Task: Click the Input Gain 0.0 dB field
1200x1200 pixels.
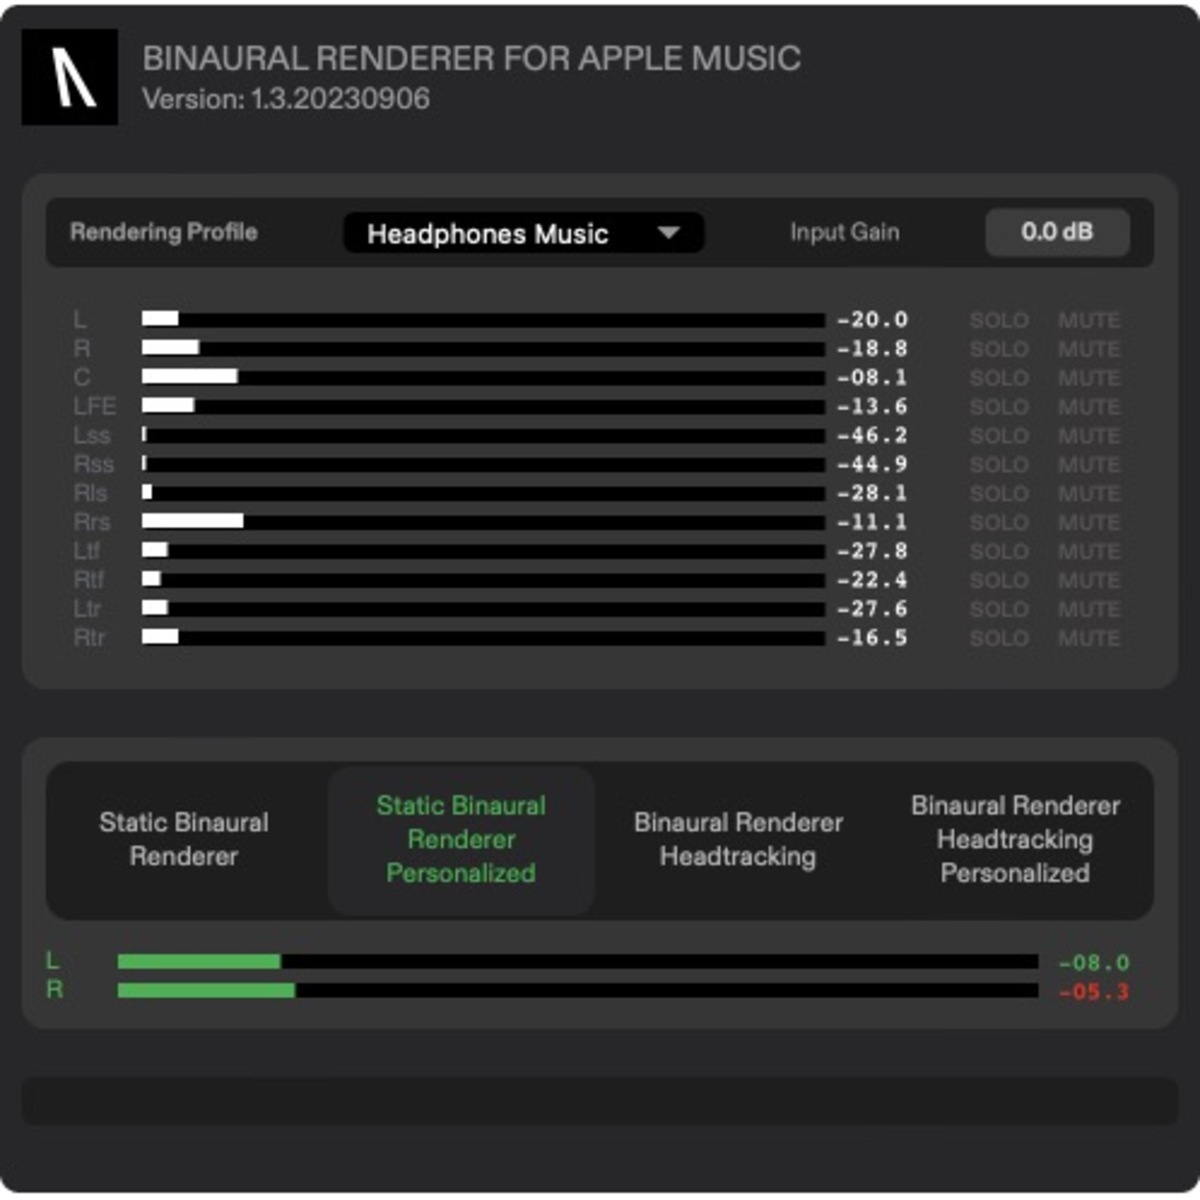Action: click(1057, 232)
